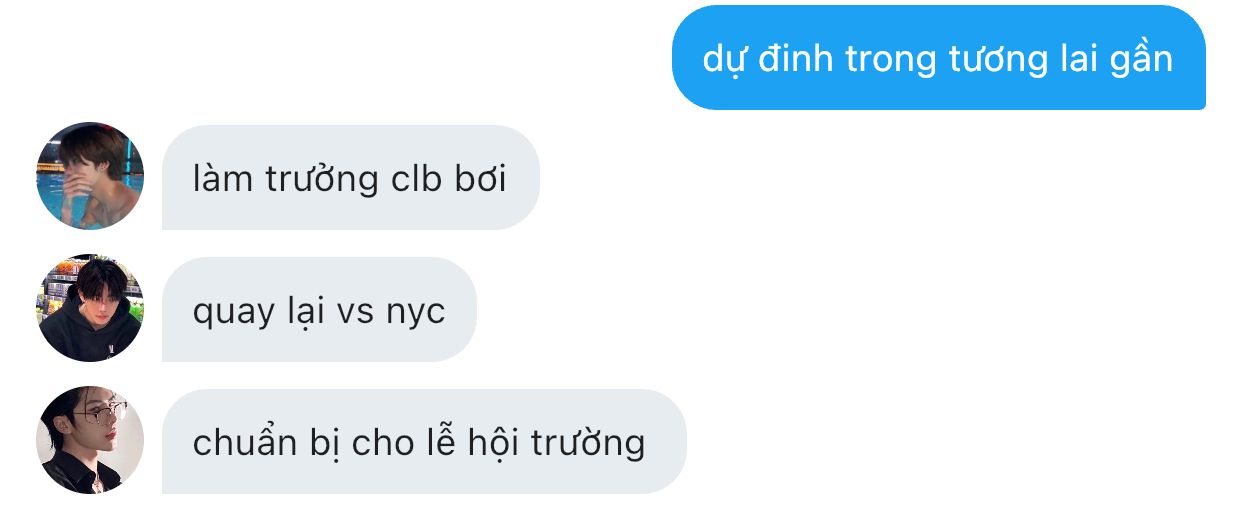Open the swimming pool profile avatar
The image size is (1242, 507).
coord(90,176)
